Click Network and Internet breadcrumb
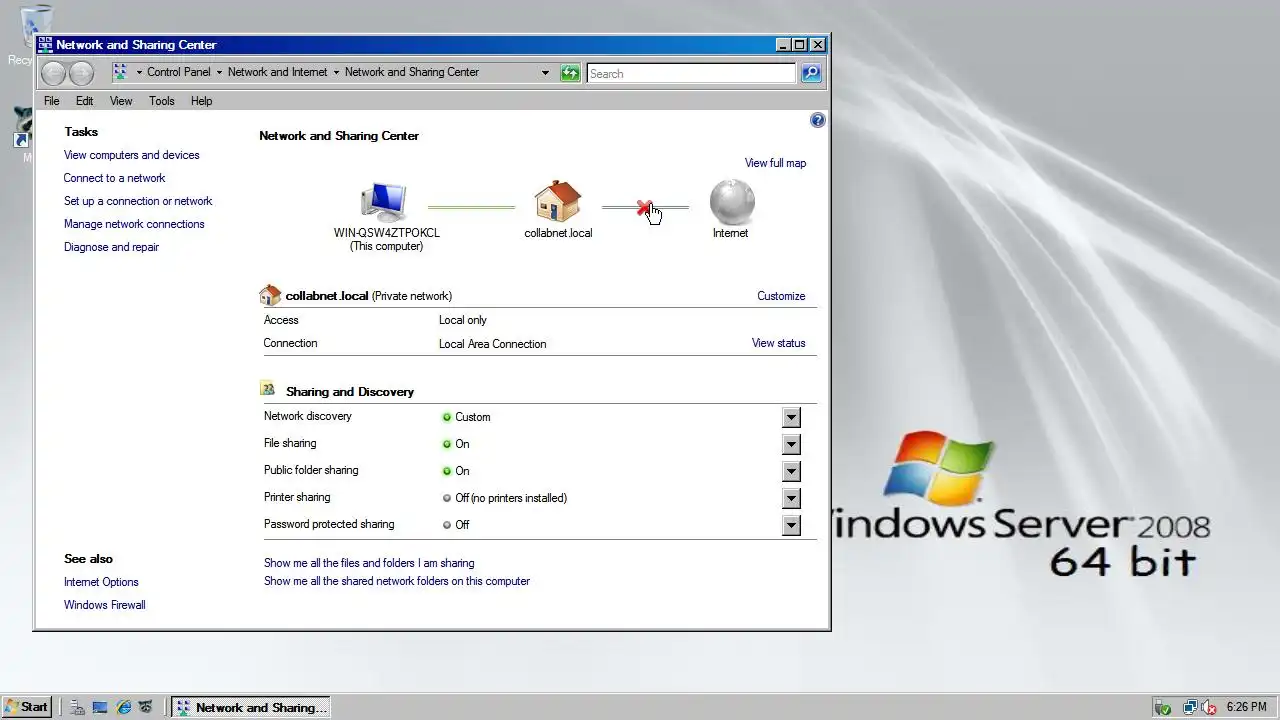 (x=278, y=72)
